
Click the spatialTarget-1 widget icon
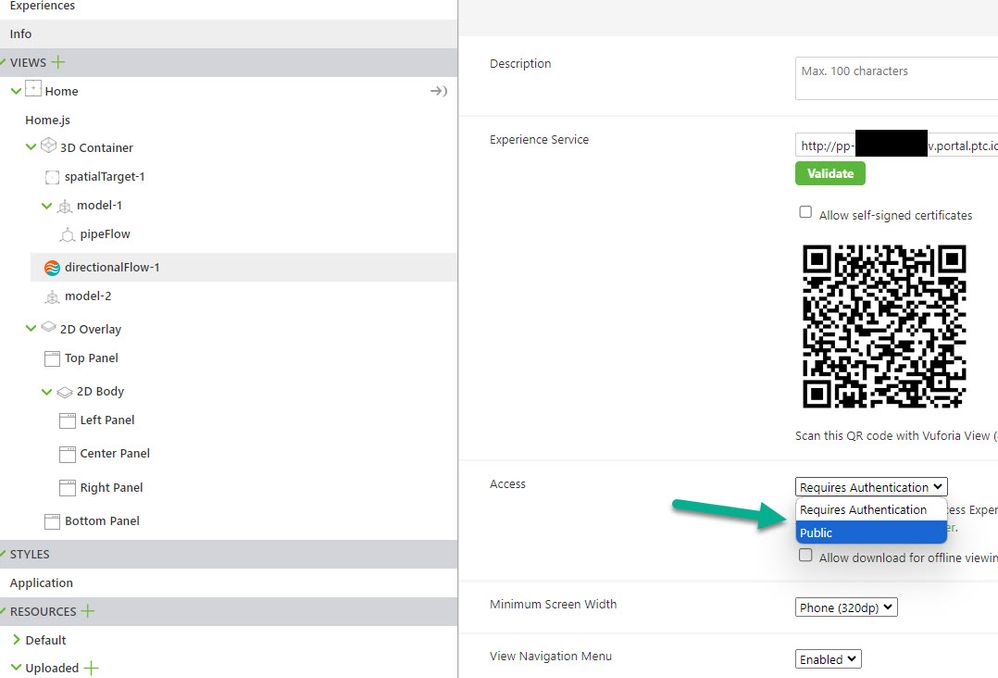[x=52, y=177]
